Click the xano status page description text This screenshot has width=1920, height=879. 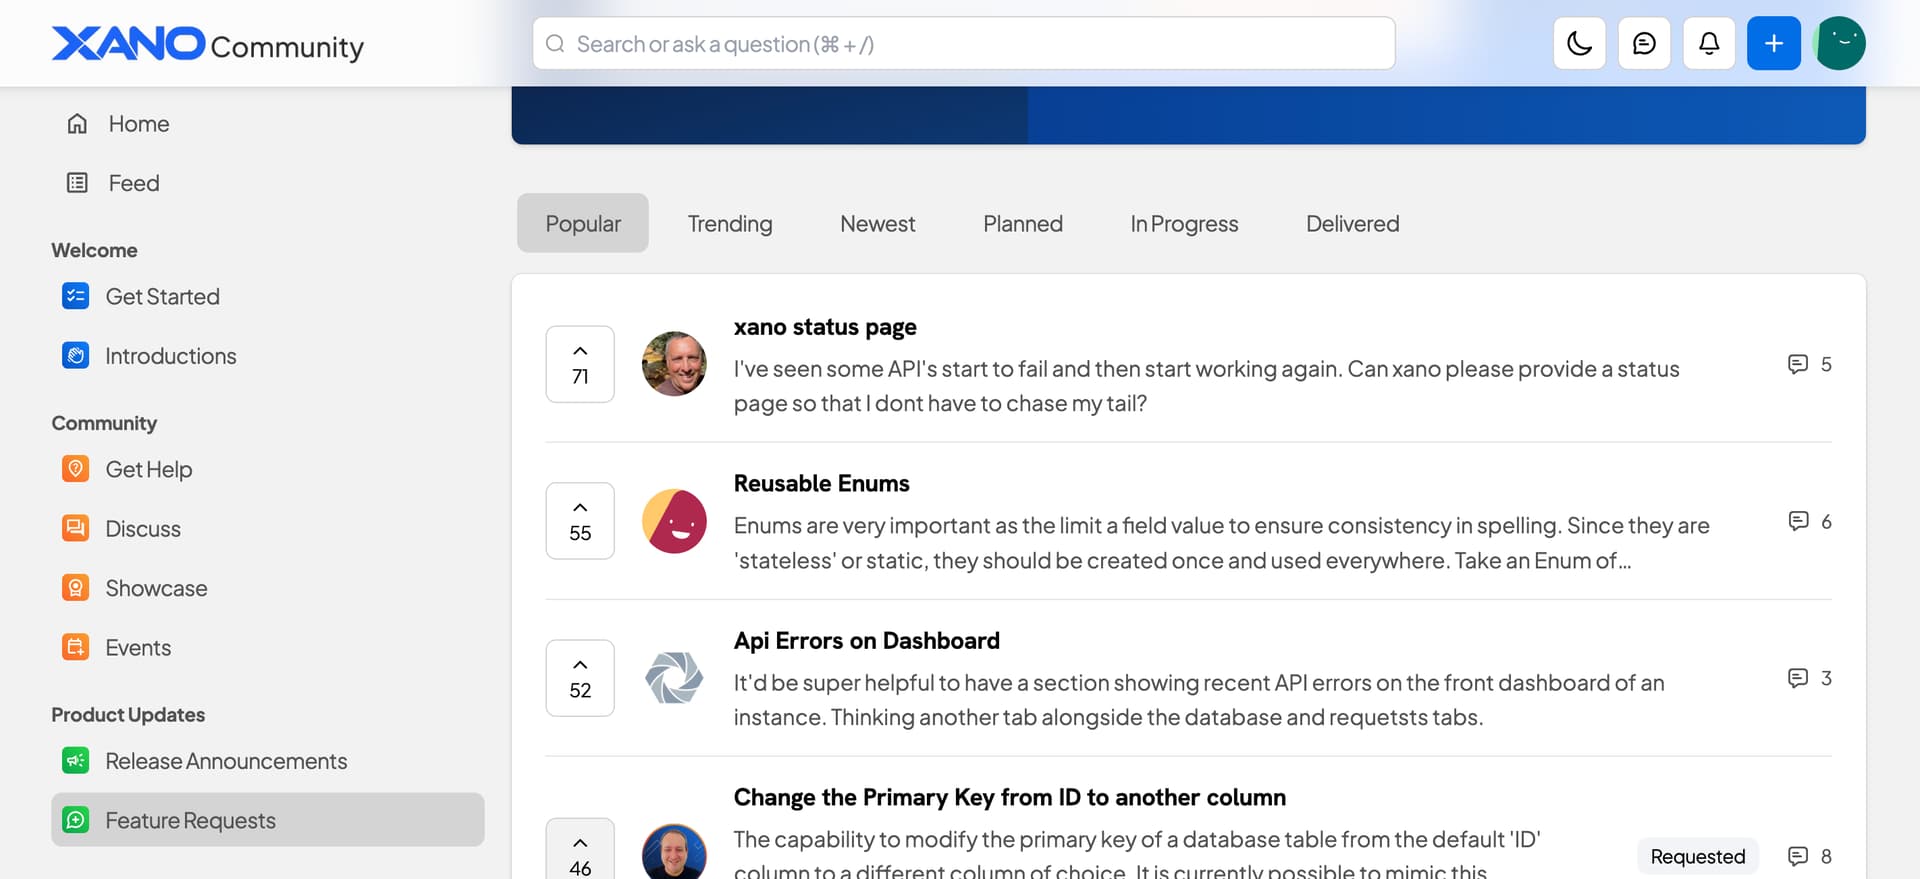[x=1207, y=386]
